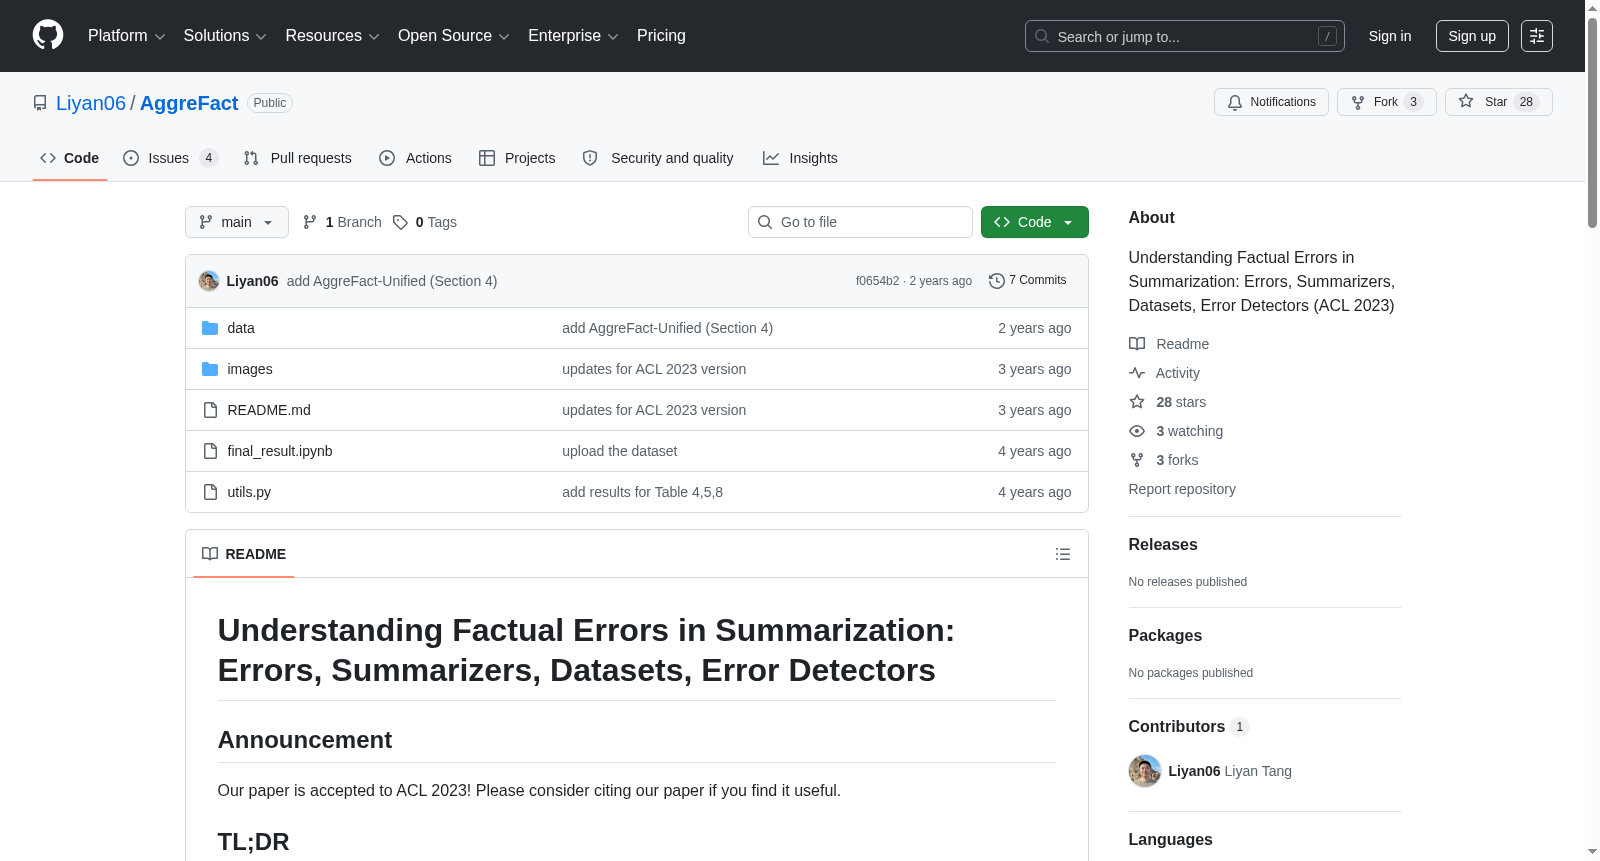The image size is (1600, 861).
Task: Click the eye icon beside 3 watching
Action: click(x=1137, y=431)
